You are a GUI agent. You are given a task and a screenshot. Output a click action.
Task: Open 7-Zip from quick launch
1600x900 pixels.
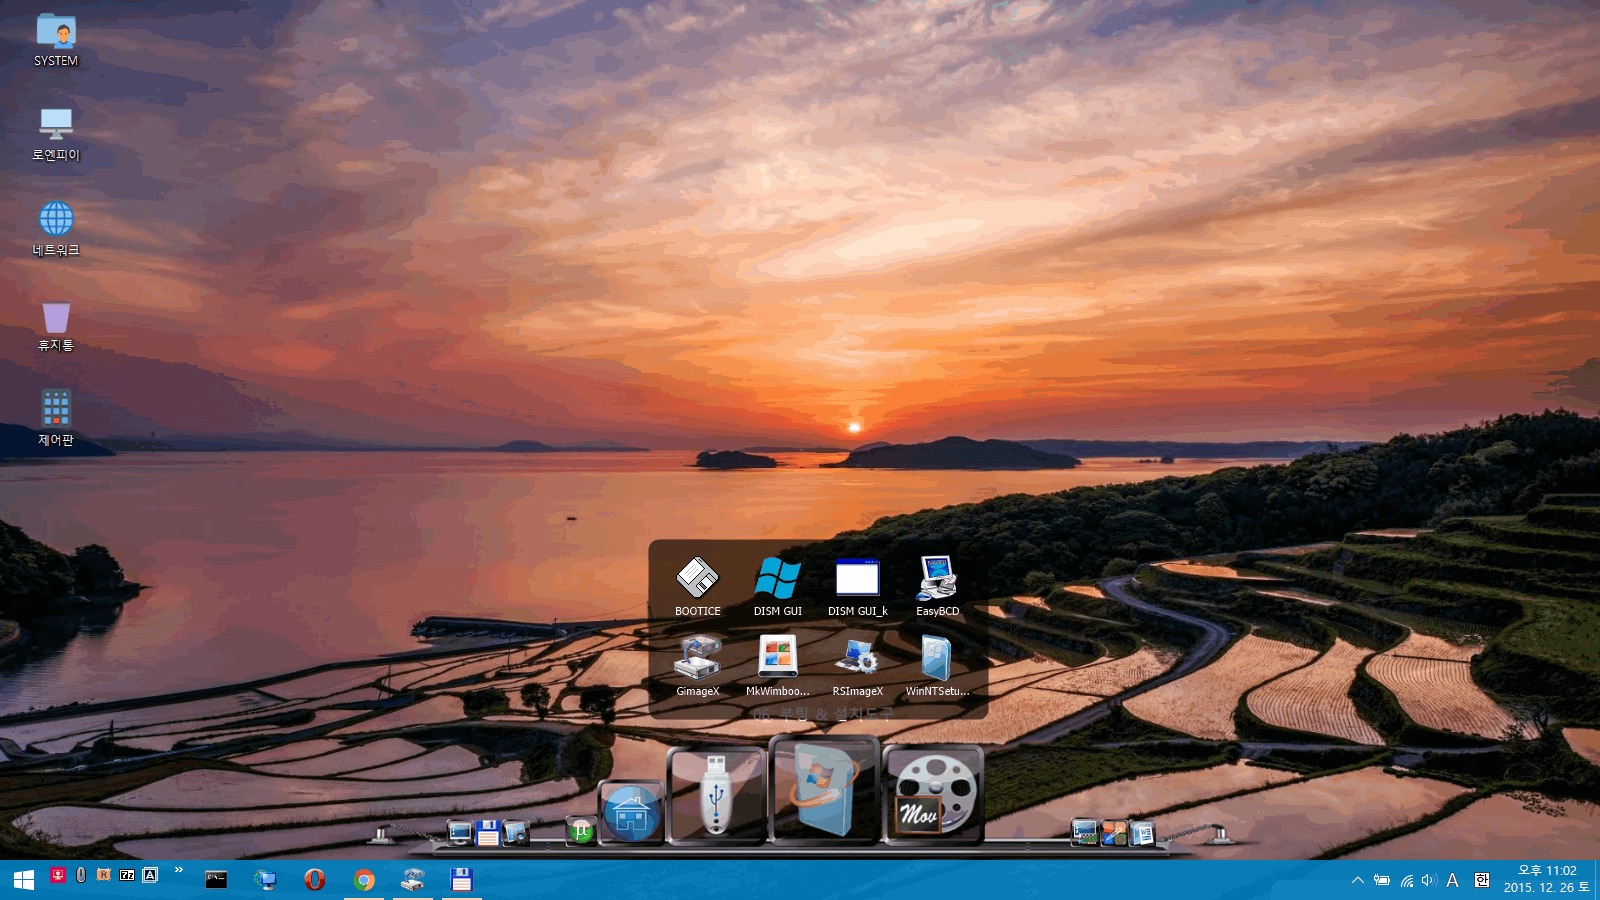[127, 875]
